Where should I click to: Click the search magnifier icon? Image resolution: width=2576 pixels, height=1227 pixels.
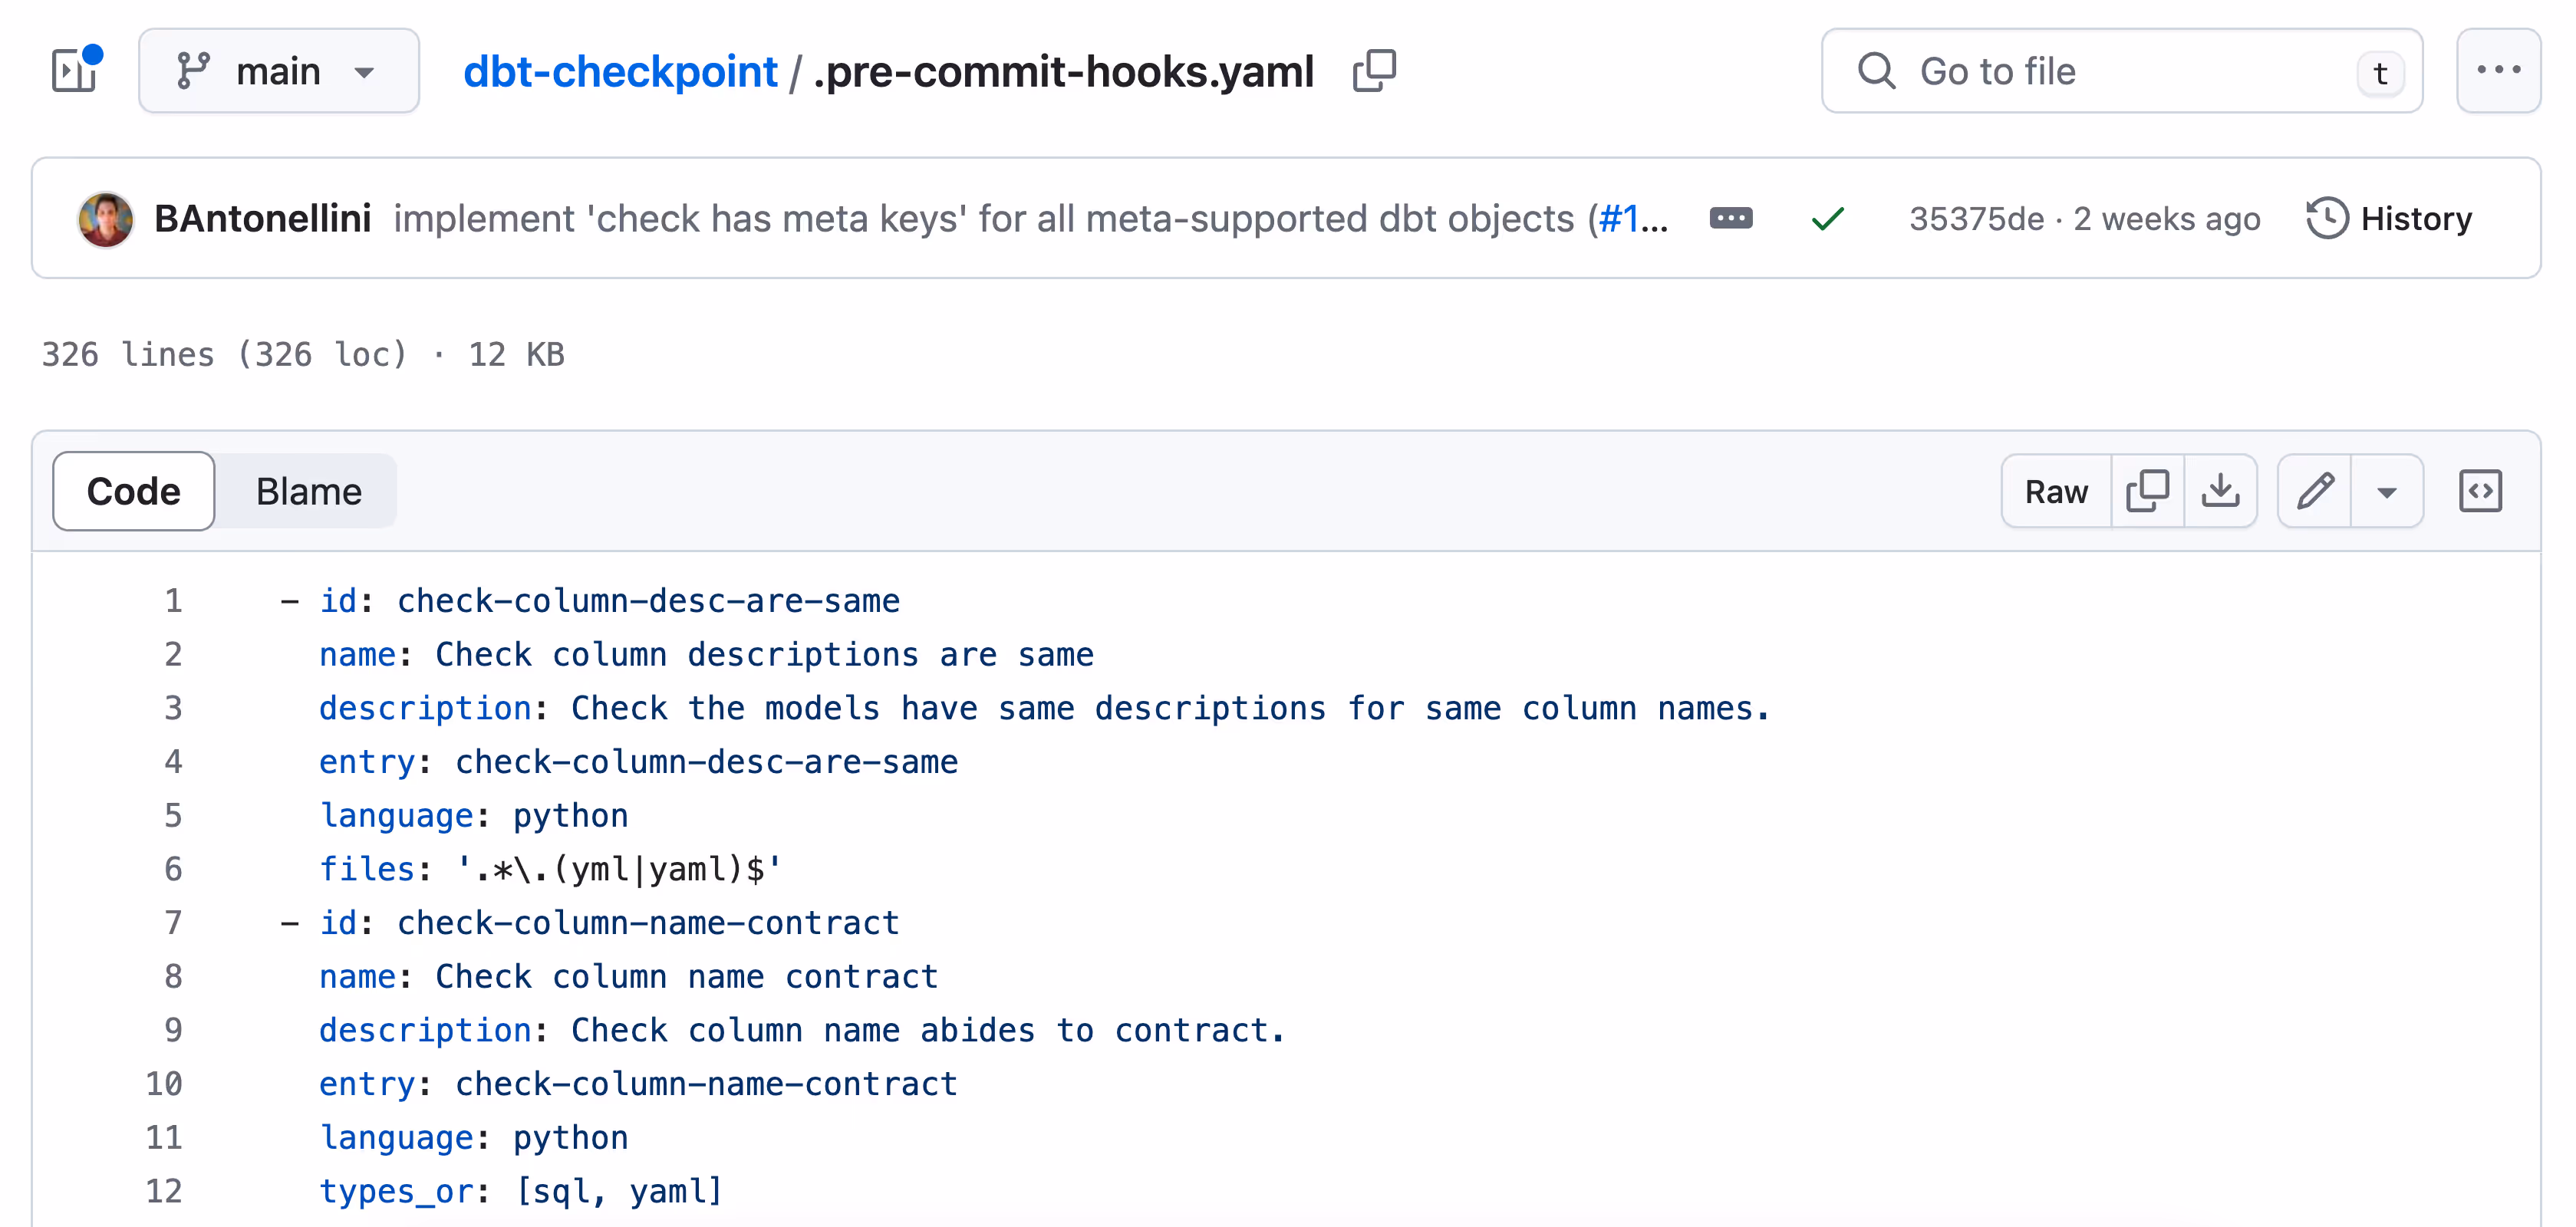[x=1876, y=71]
